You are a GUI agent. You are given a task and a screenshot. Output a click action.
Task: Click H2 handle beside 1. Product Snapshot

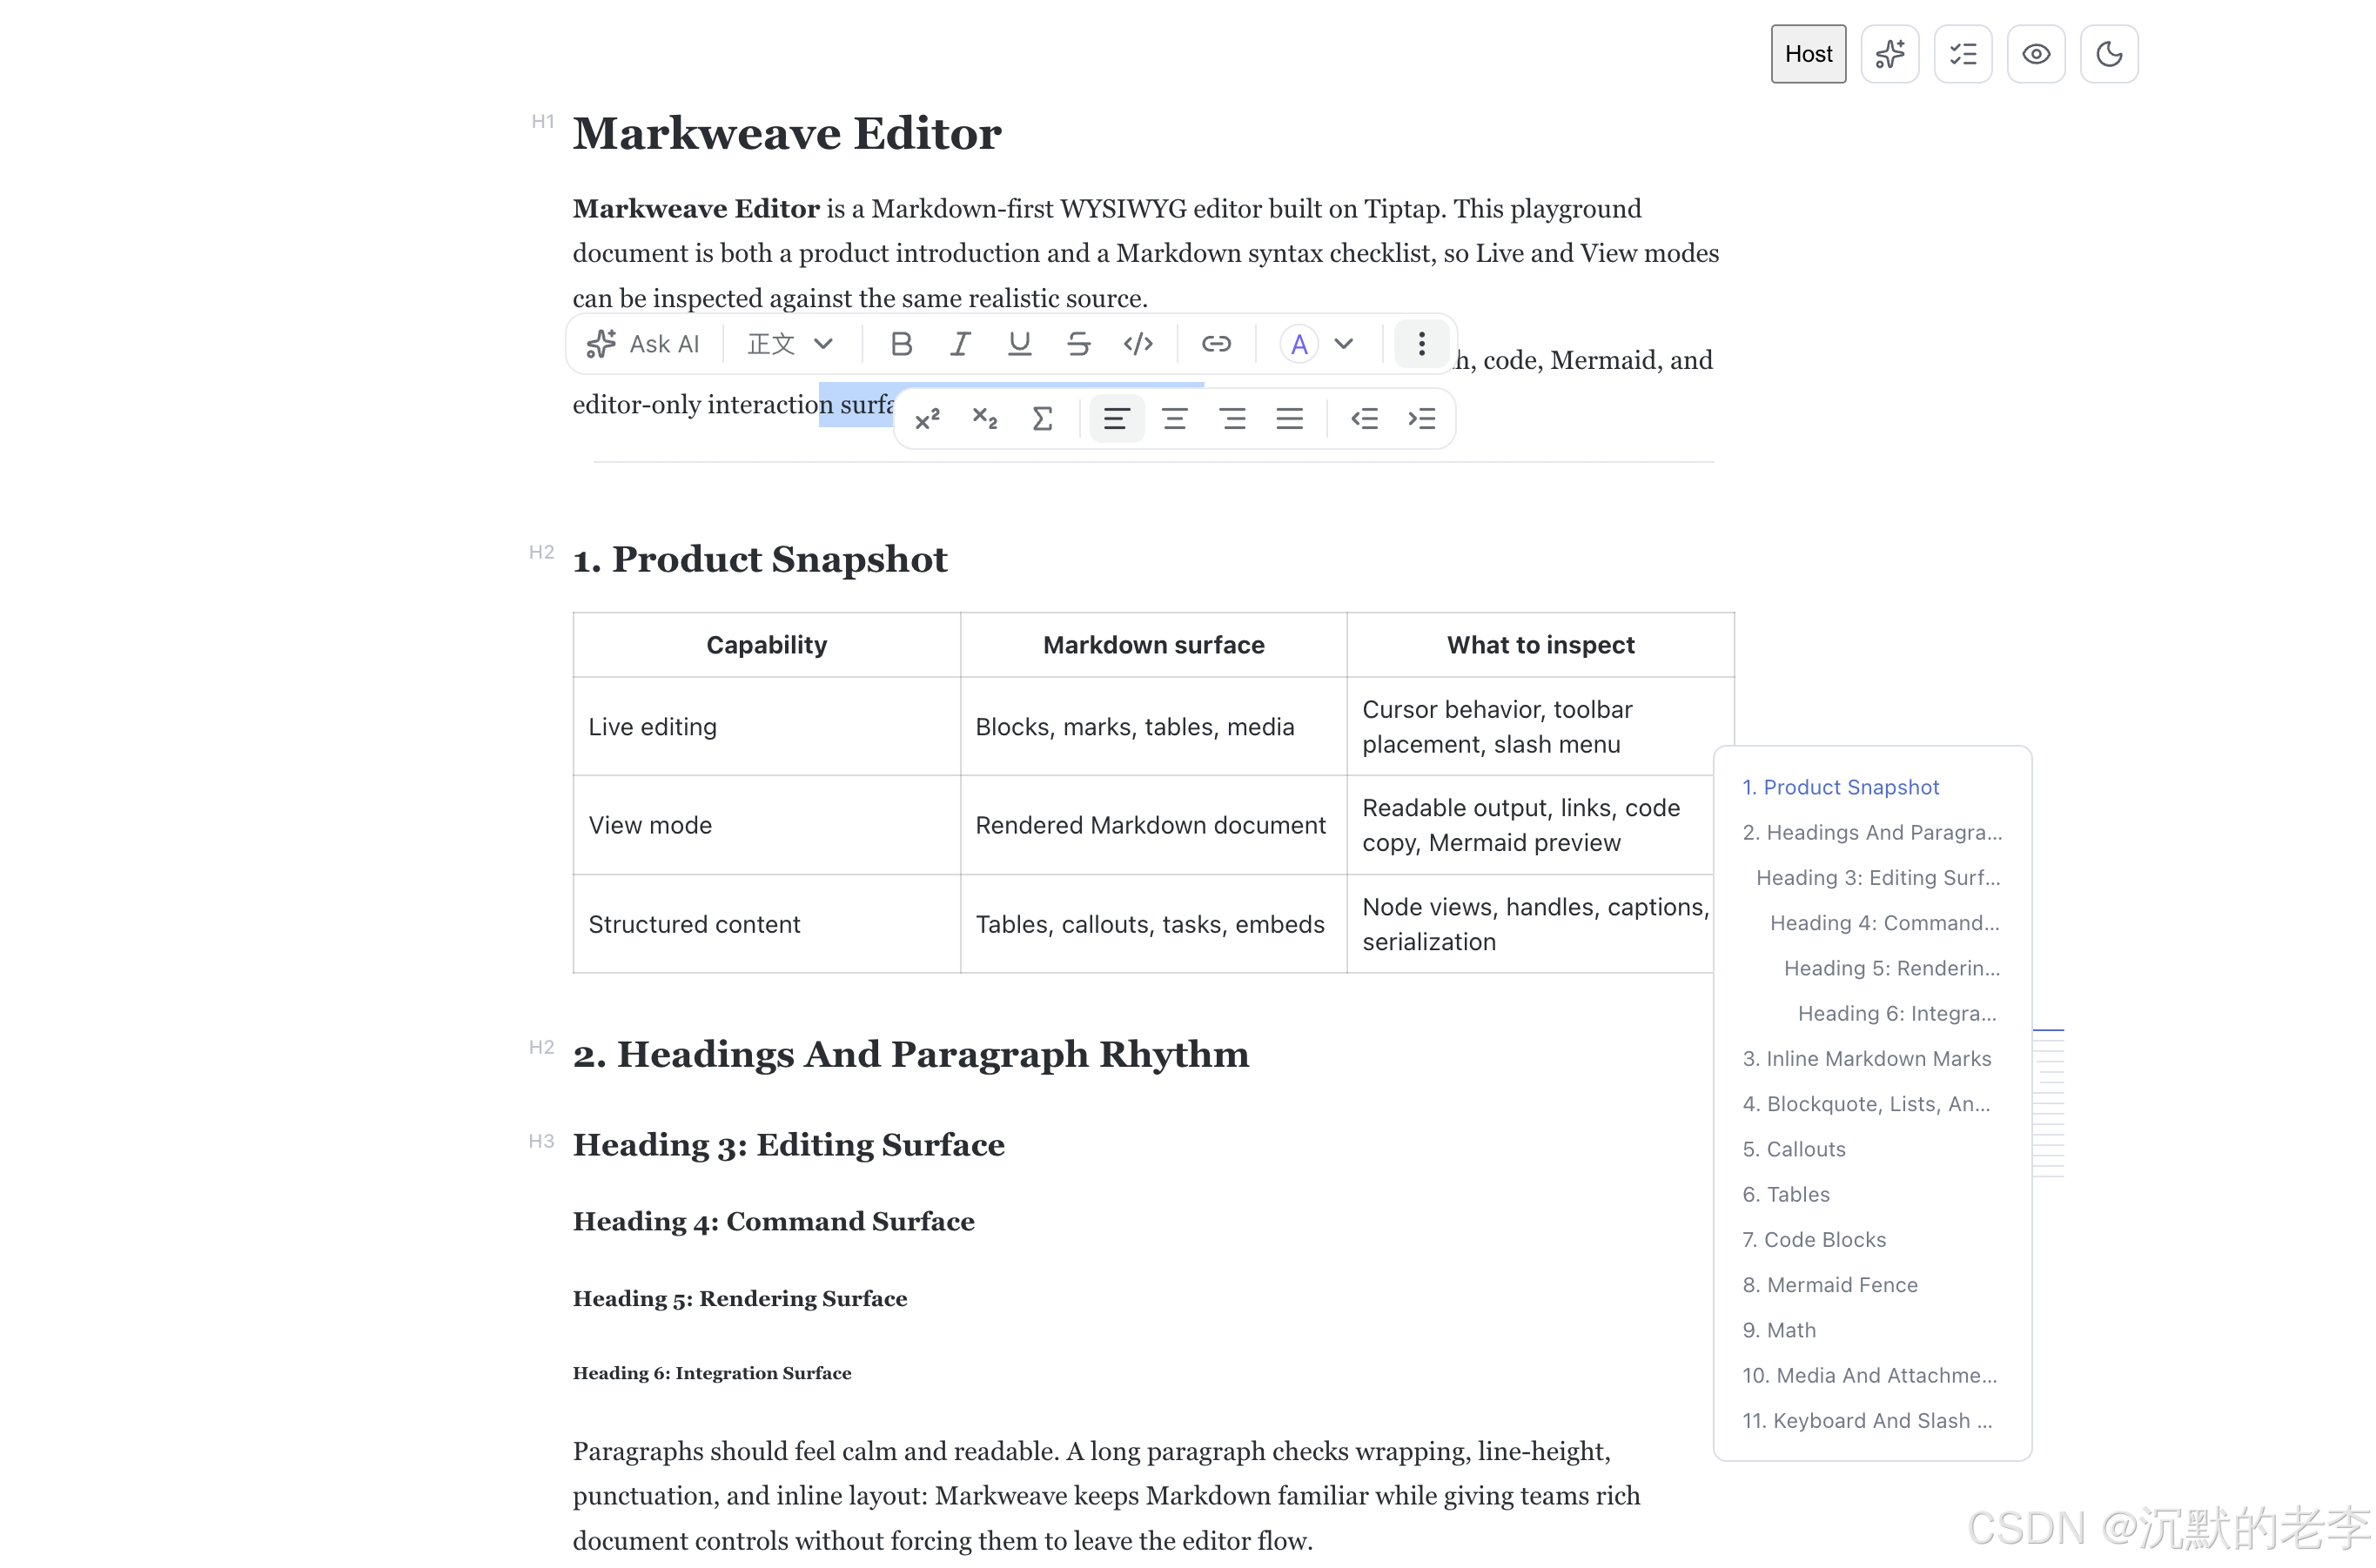click(x=541, y=552)
